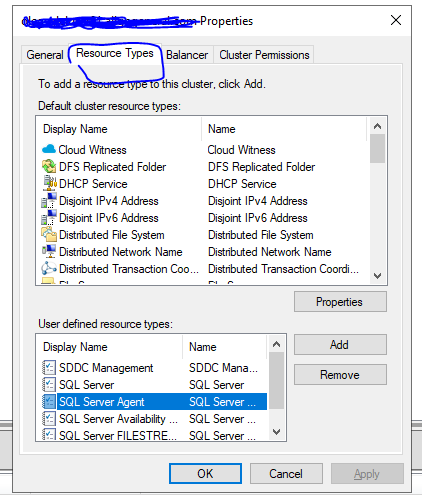
Task: Click DHCP Service in the Name column
Action: pyautogui.click(x=242, y=184)
